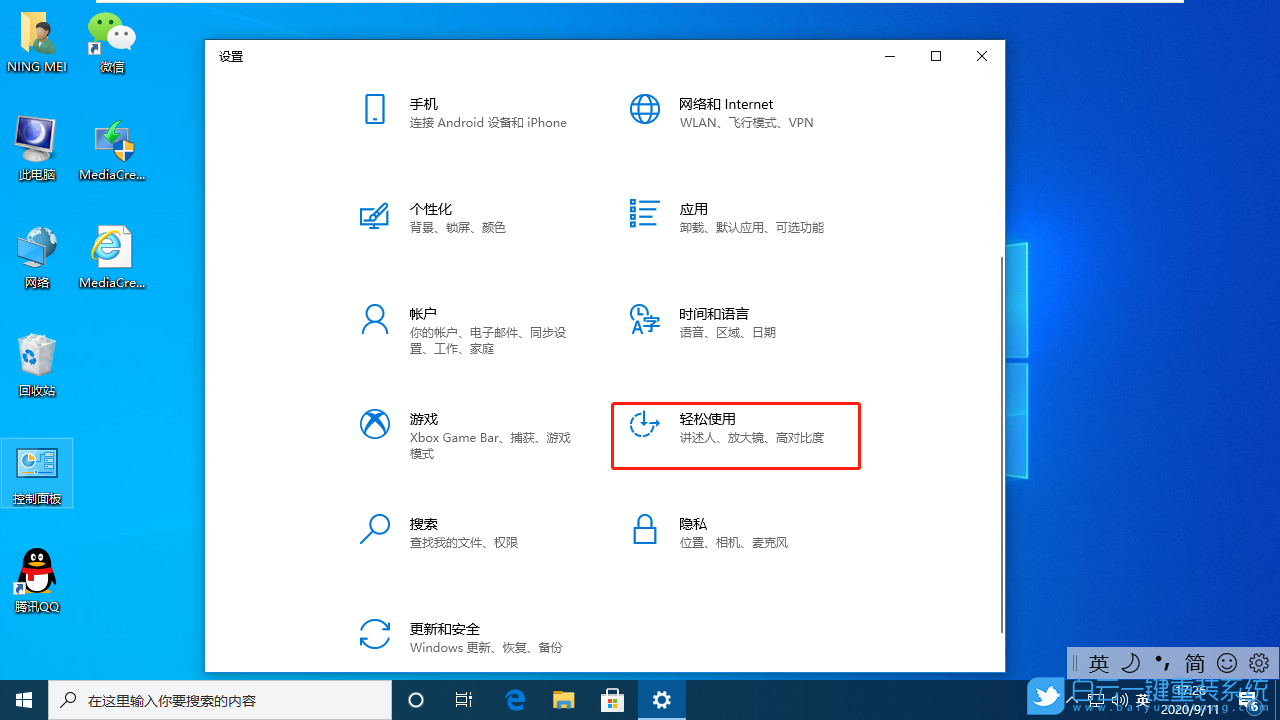1280x720 pixels.
Task: Click the Network and Internet globe icon
Action: pos(645,109)
